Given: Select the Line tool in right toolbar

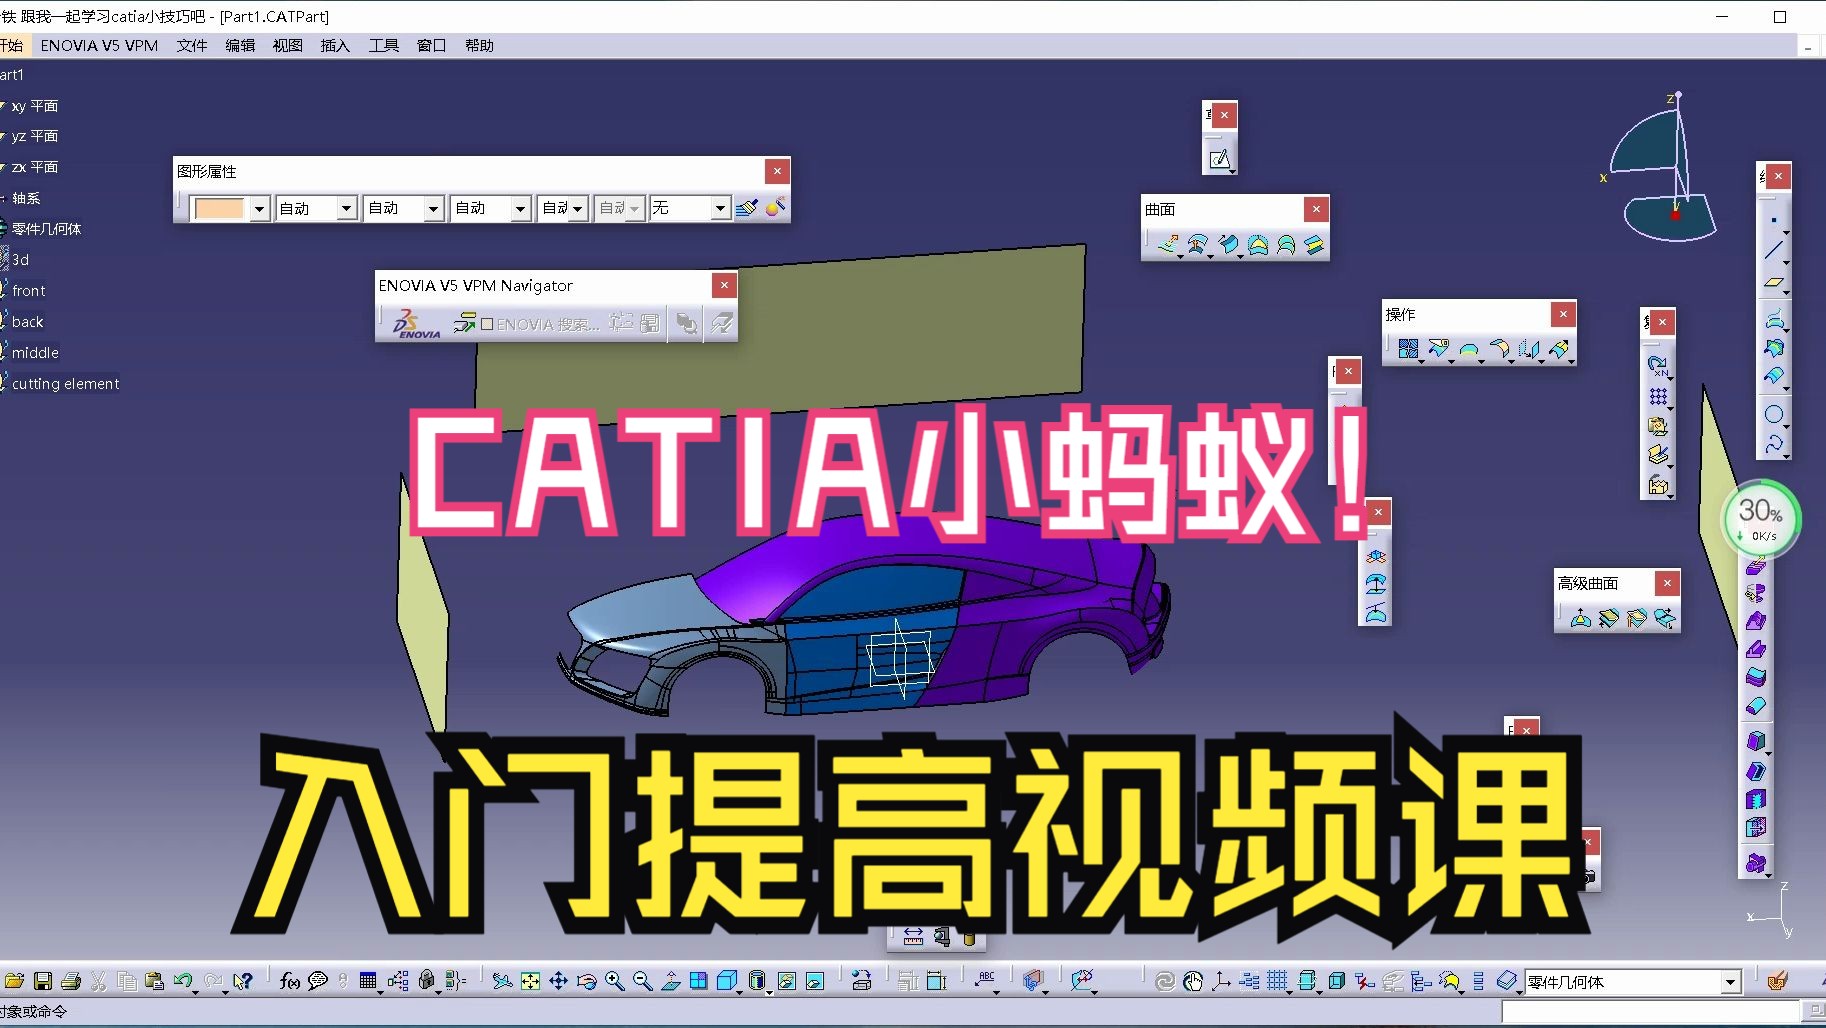Looking at the screenshot, I should pyautogui.click(x=1773, y=250).
